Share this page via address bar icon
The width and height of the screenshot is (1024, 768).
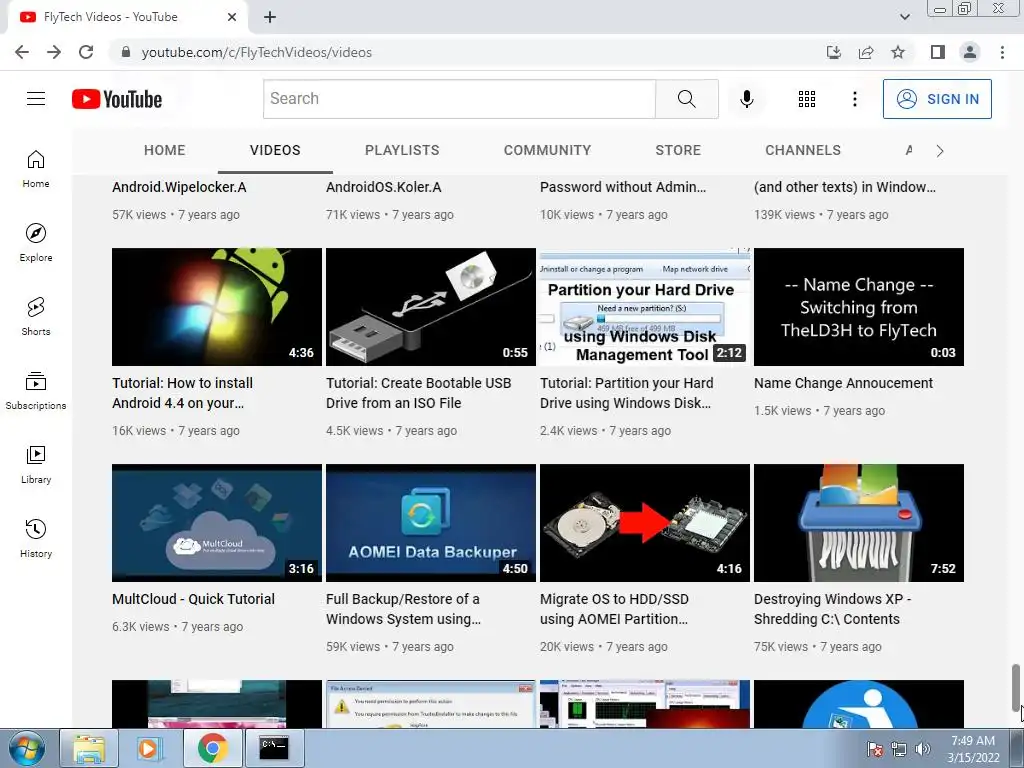[x=866, y=52]
